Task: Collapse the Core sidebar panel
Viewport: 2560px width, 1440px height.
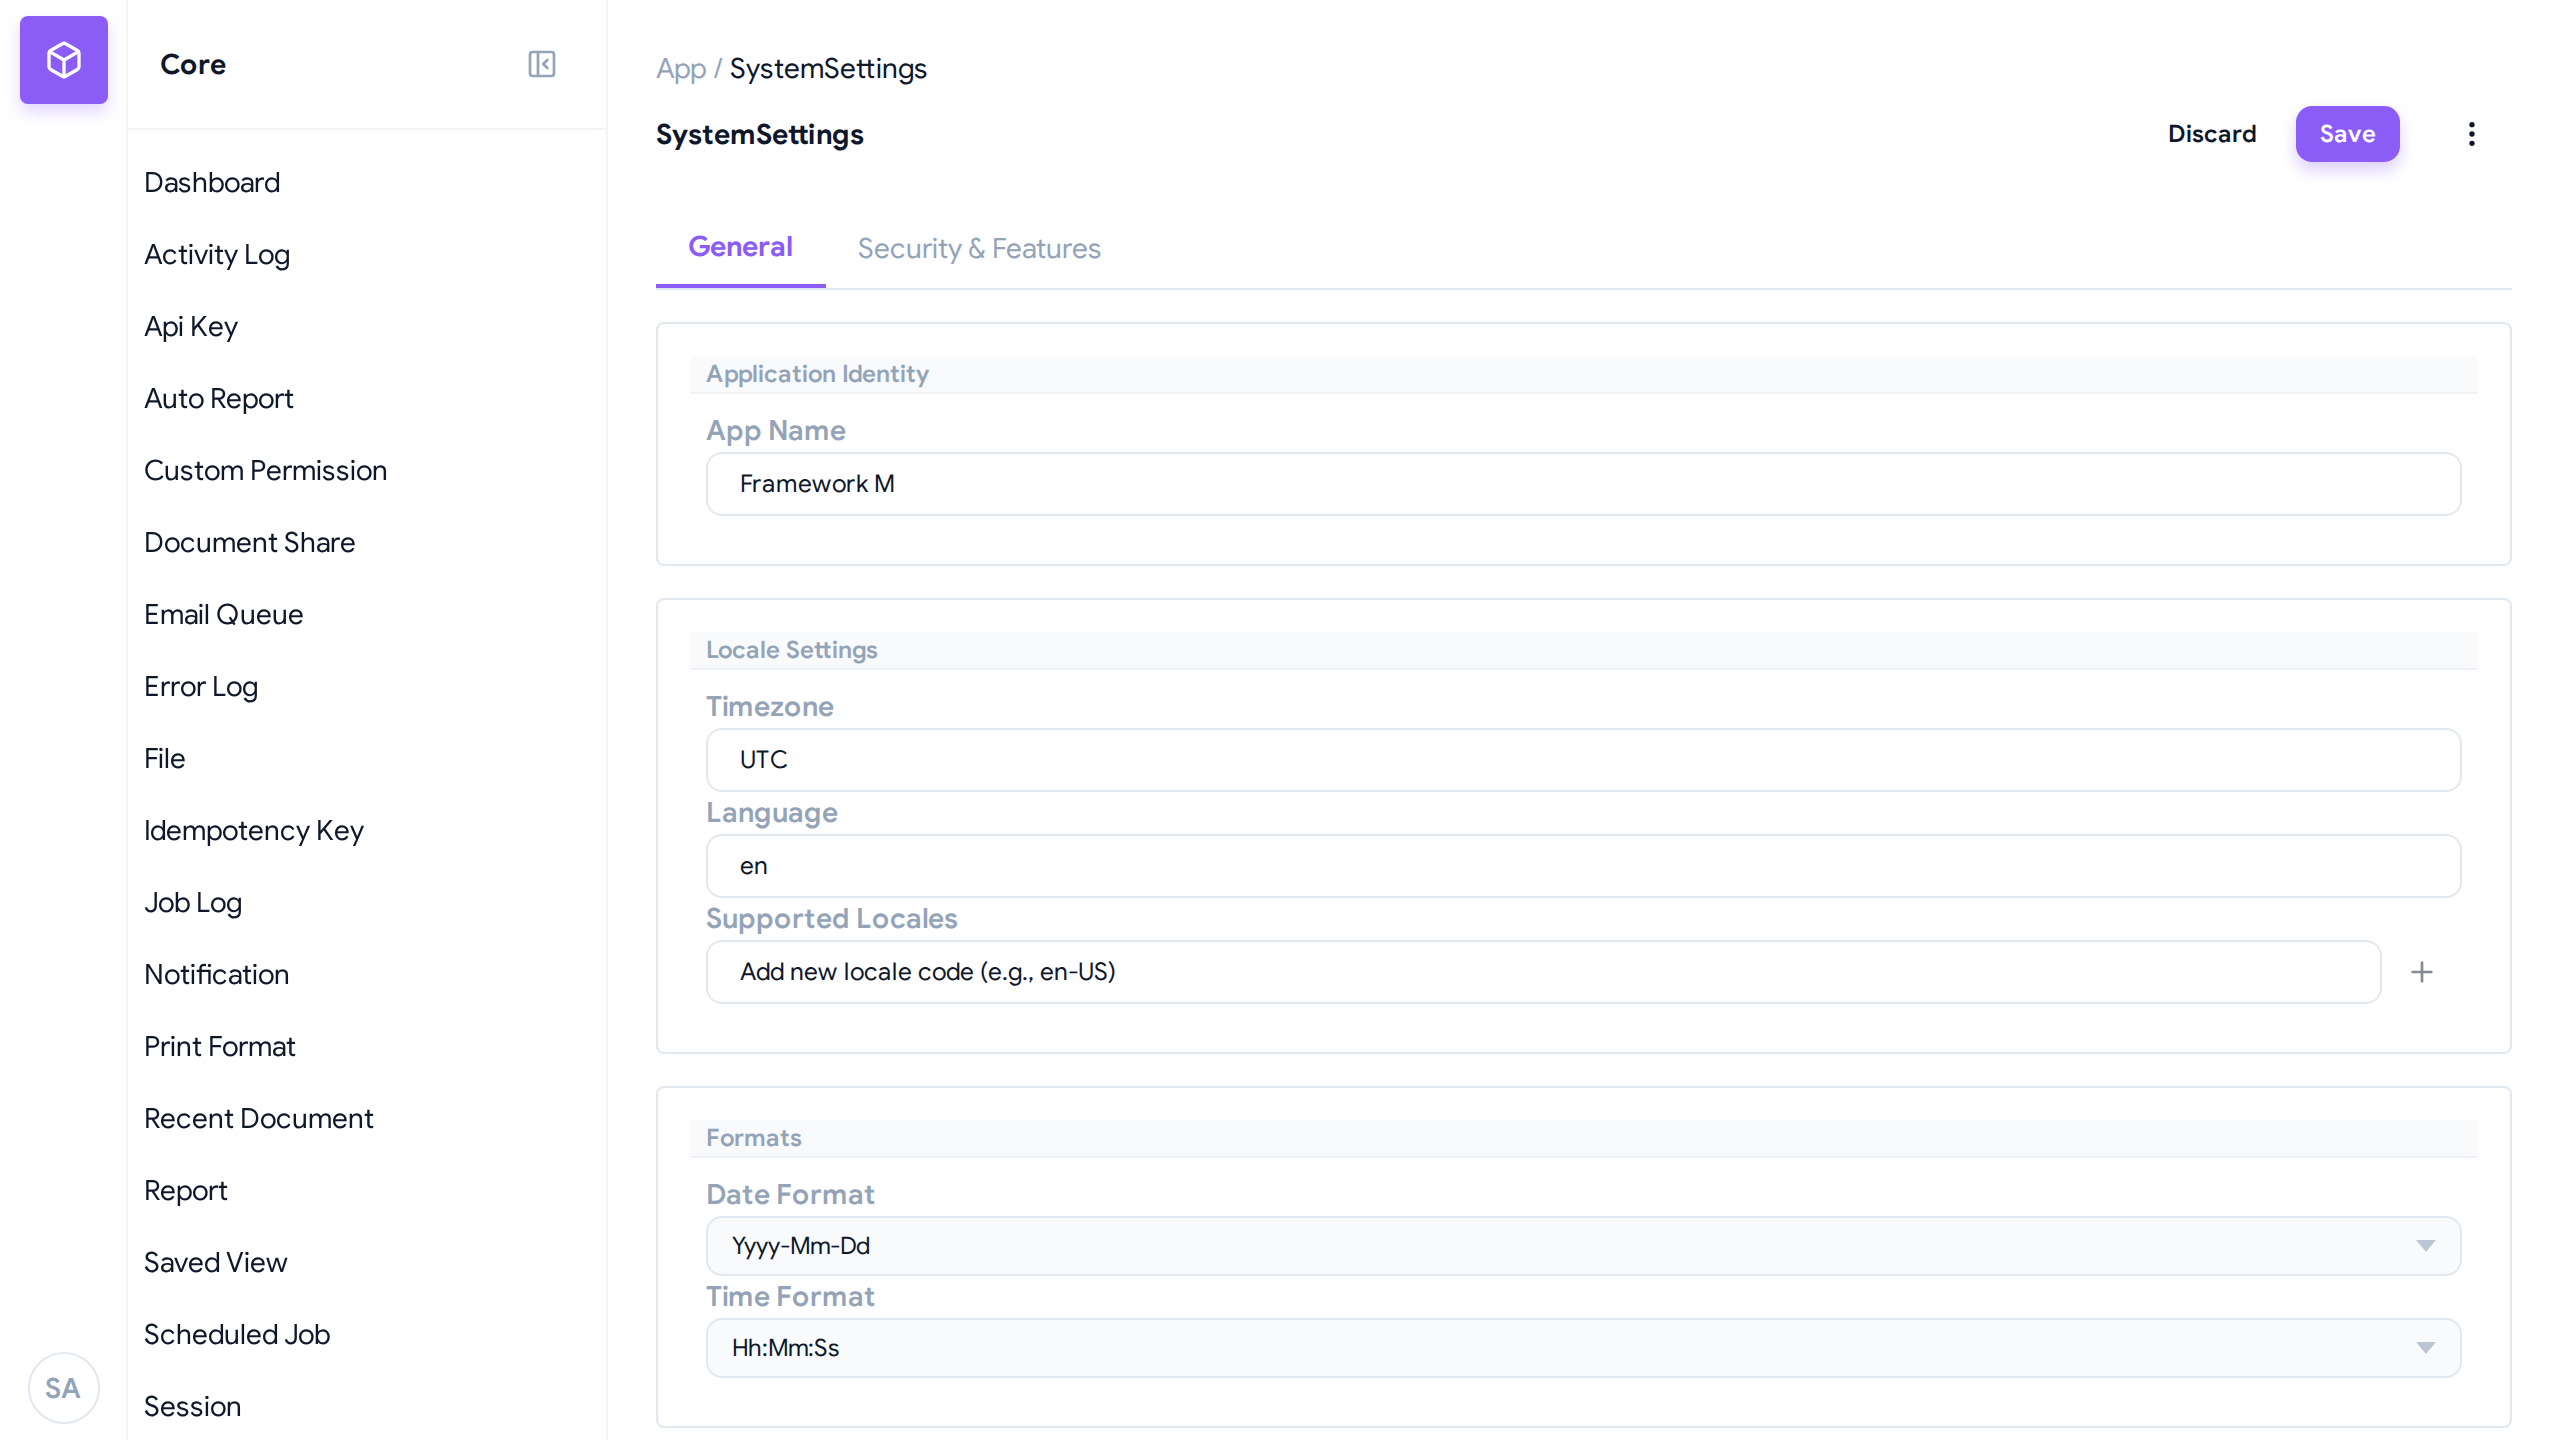Action: (x=541, y=64)
